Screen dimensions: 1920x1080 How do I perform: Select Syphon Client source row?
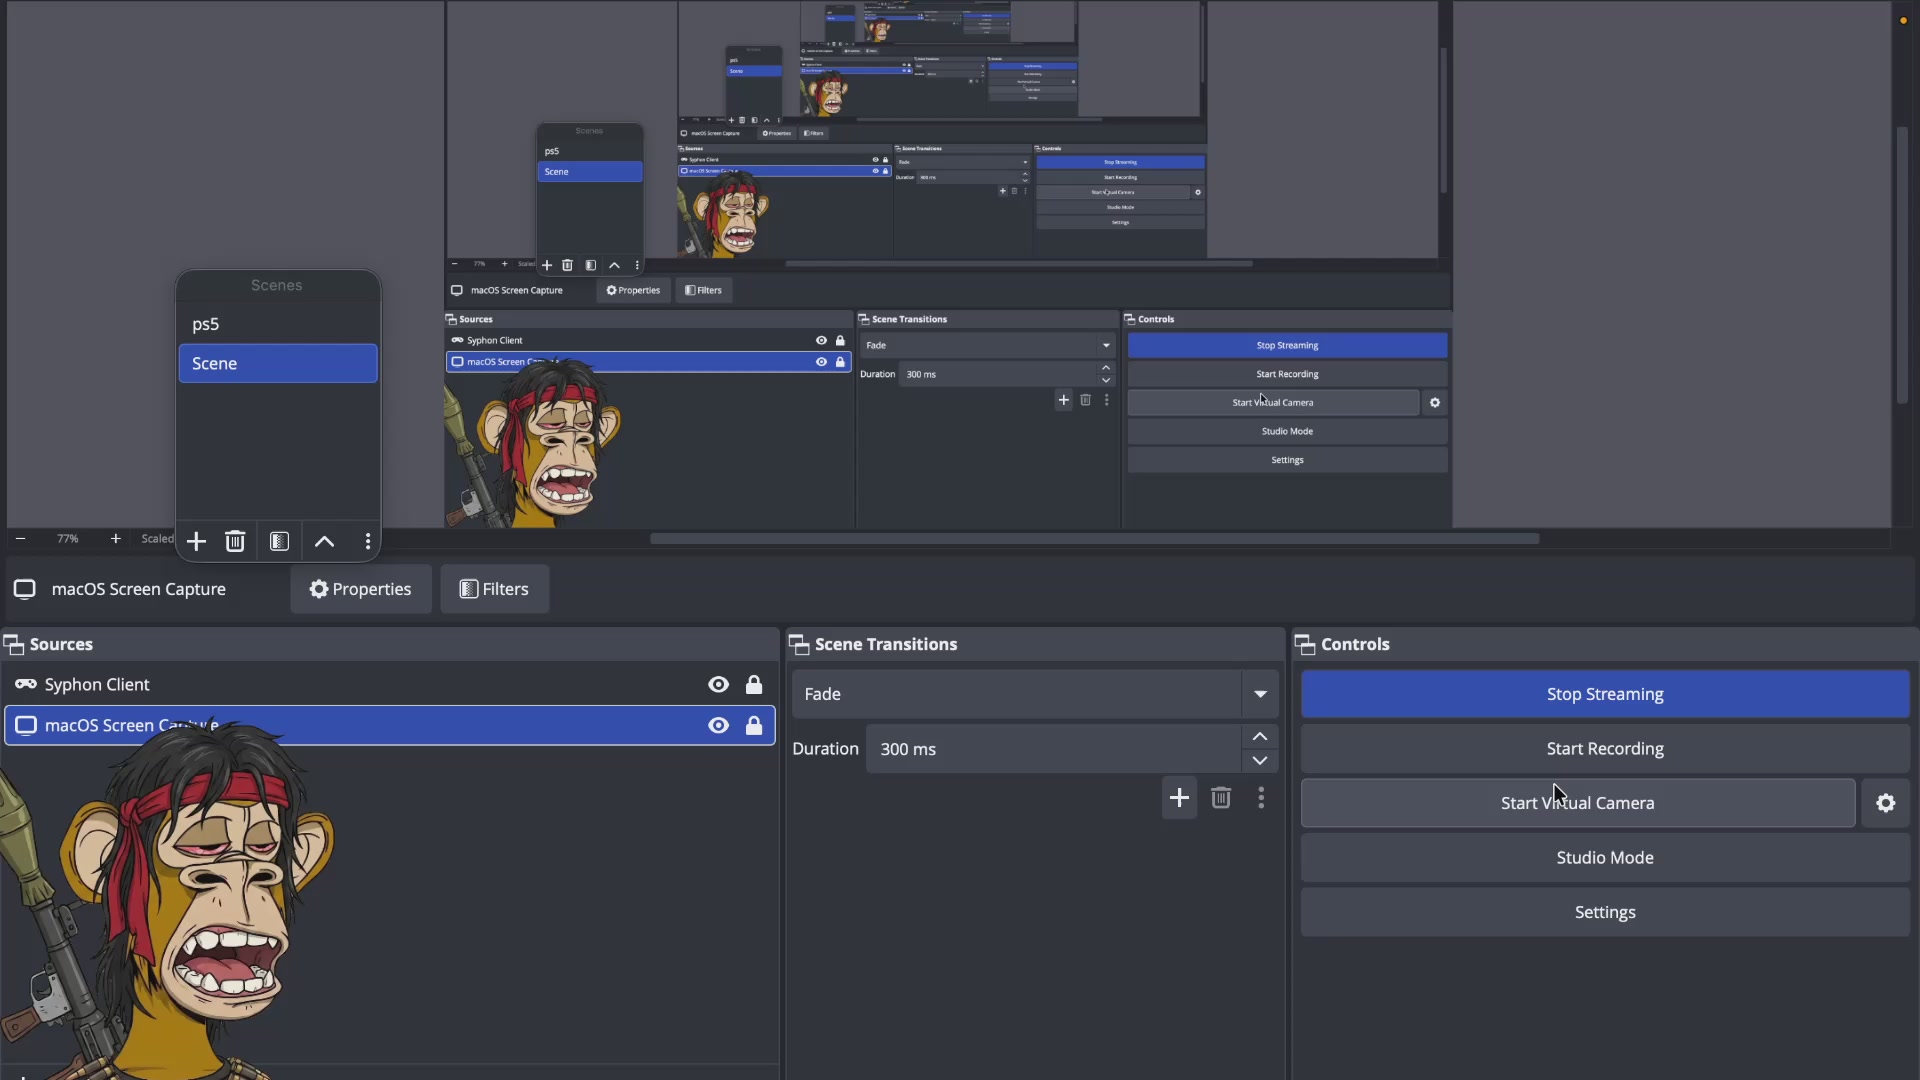point(390,684)
